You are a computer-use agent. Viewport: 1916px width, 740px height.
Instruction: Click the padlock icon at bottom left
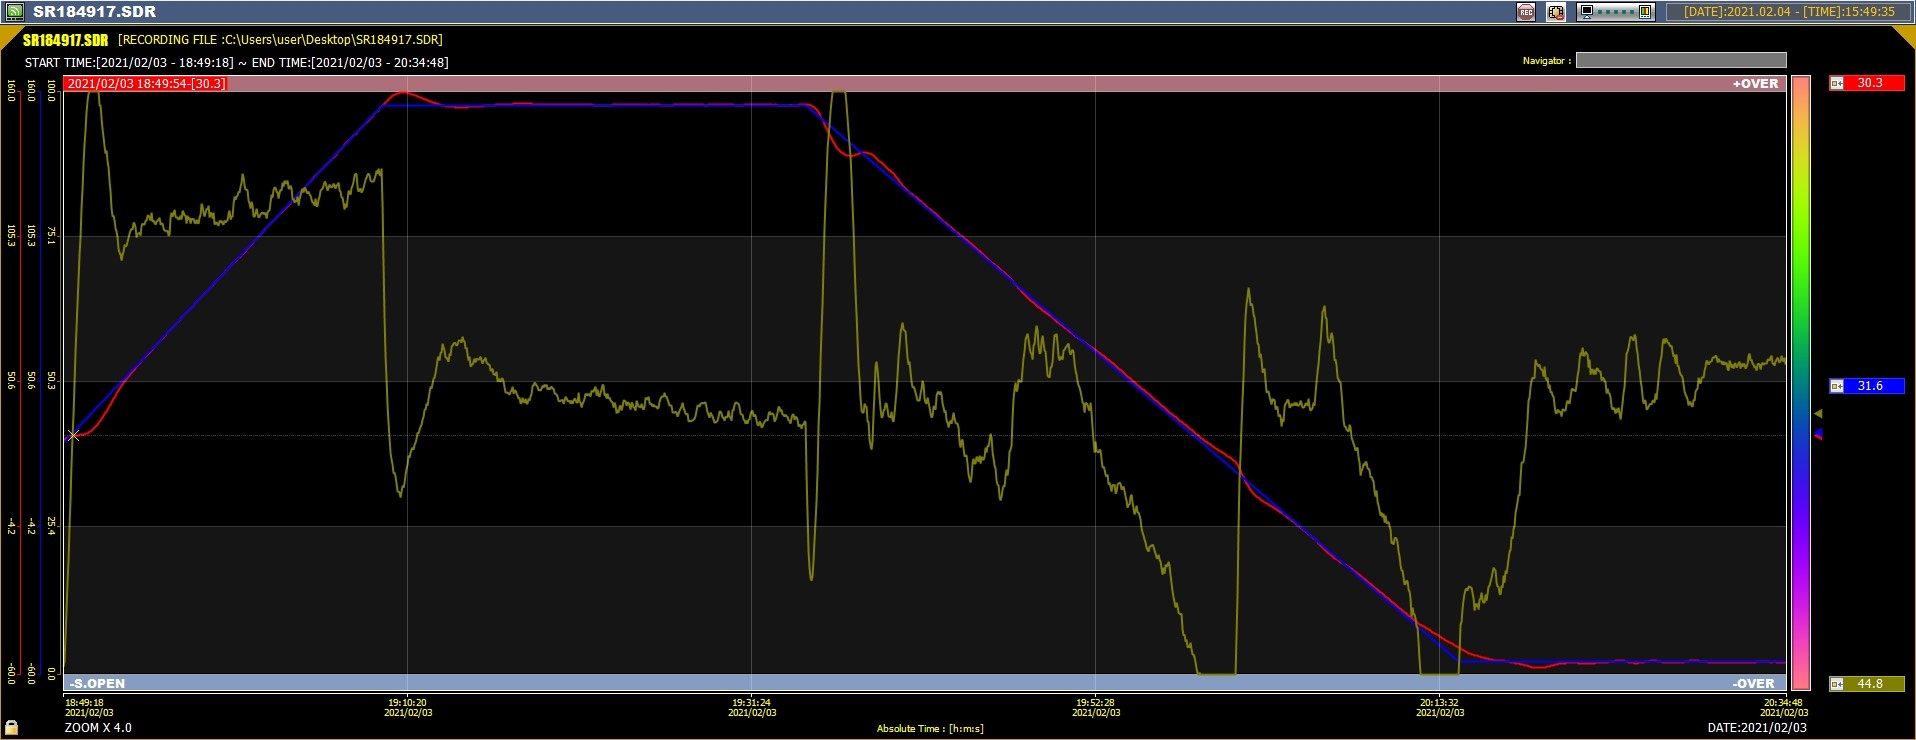click(x=12, y=727)
